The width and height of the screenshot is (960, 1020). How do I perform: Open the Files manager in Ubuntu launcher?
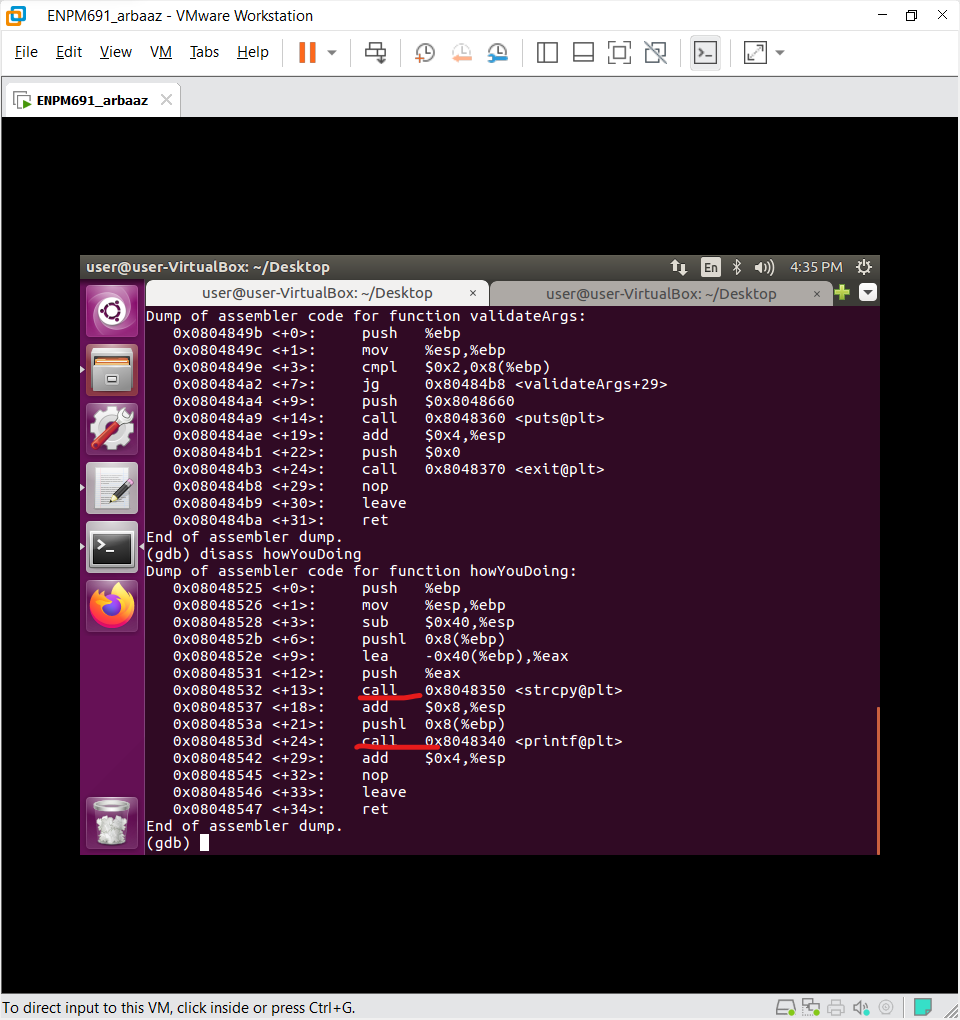click(112, 370)
